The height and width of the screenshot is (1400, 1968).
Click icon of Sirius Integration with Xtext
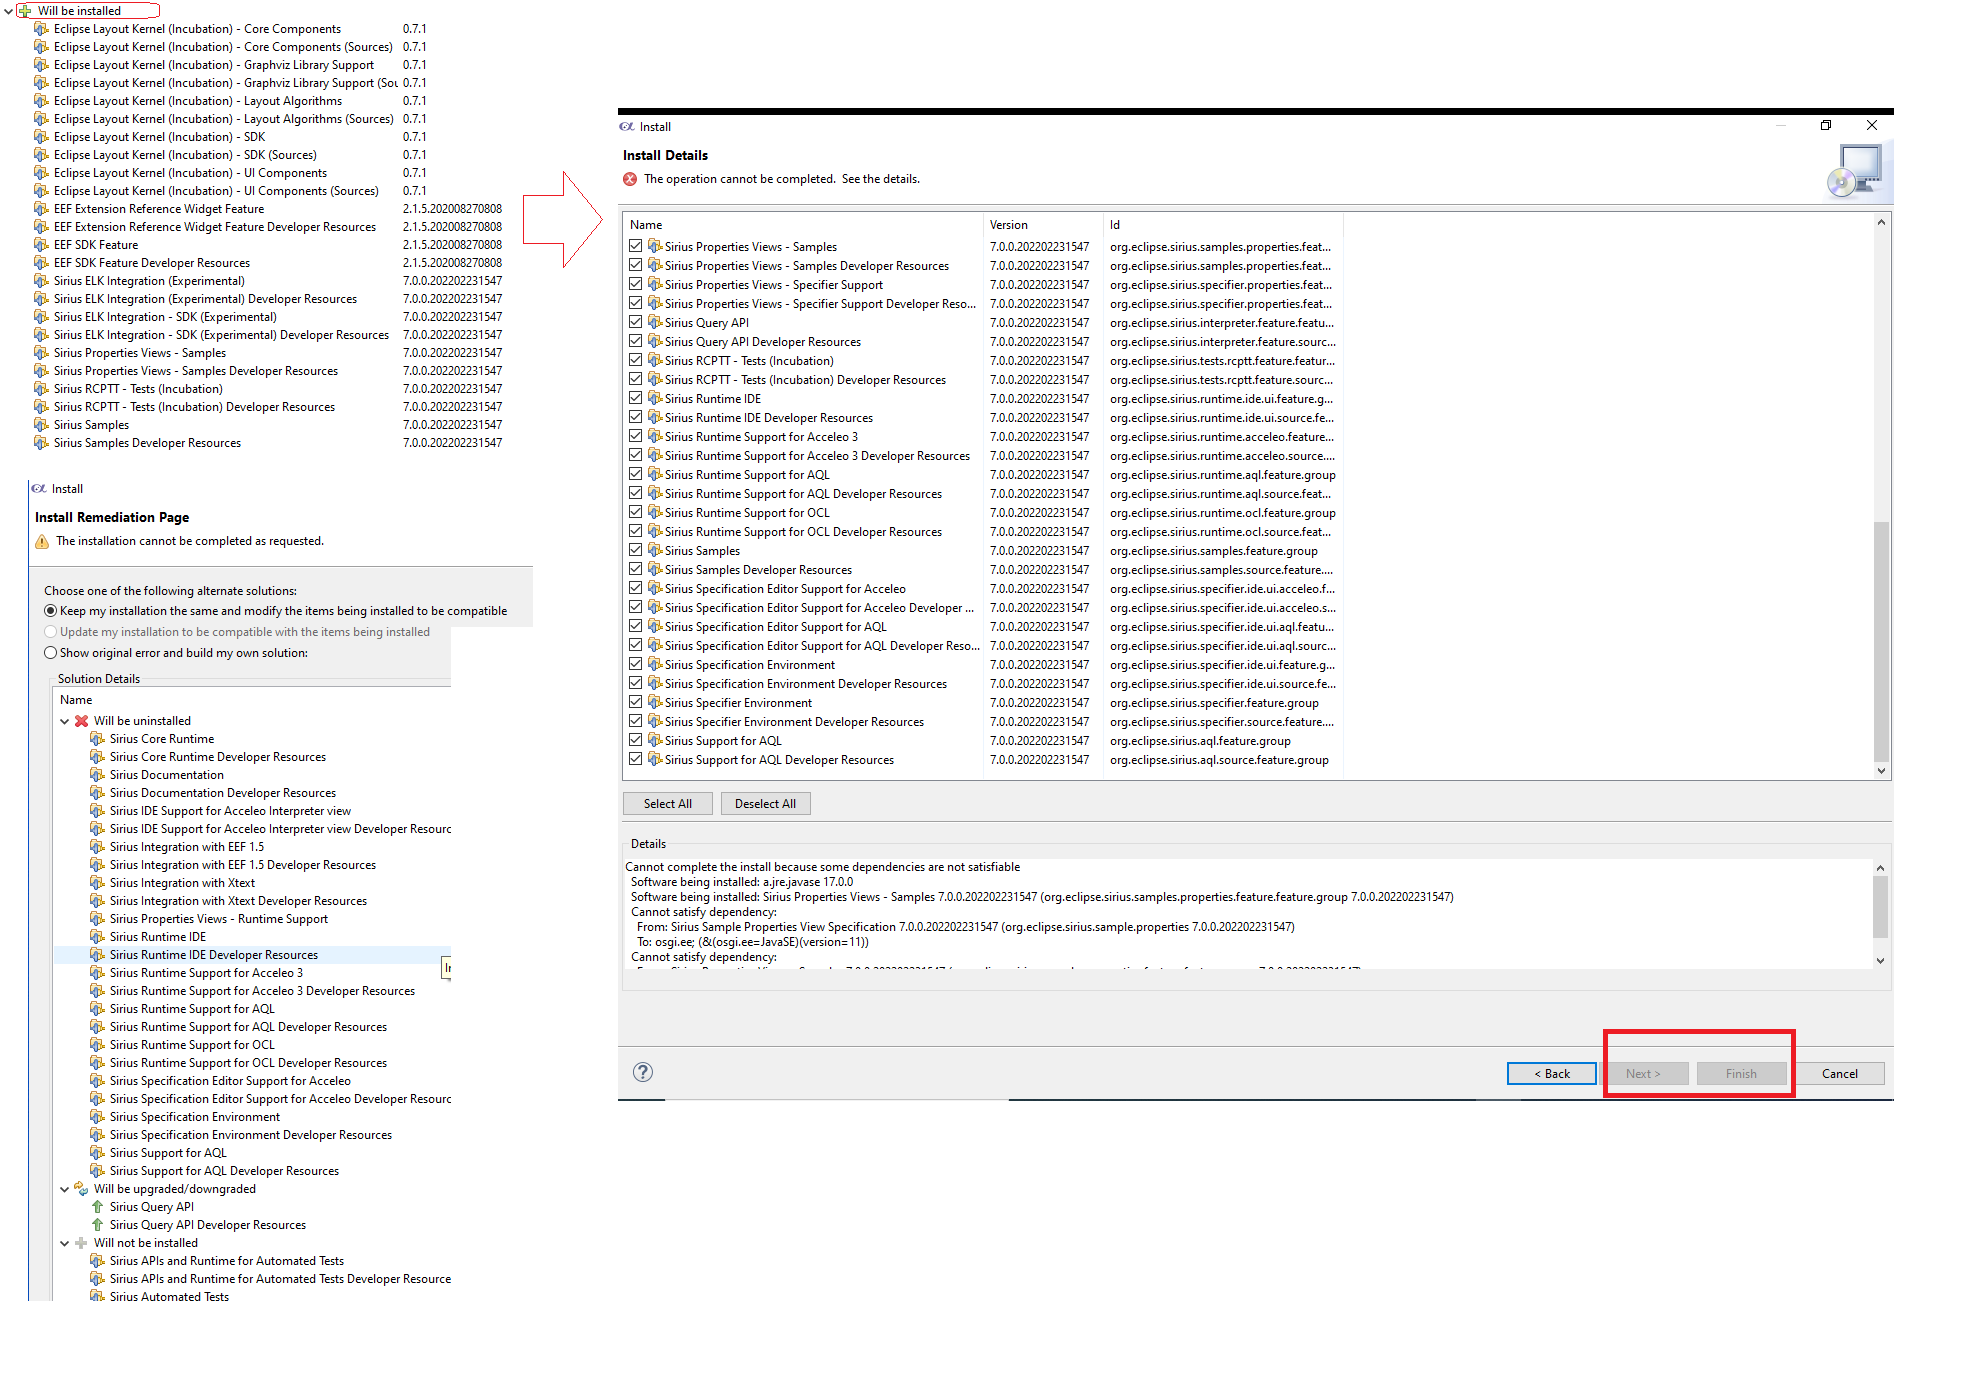(x=97, y=883)
